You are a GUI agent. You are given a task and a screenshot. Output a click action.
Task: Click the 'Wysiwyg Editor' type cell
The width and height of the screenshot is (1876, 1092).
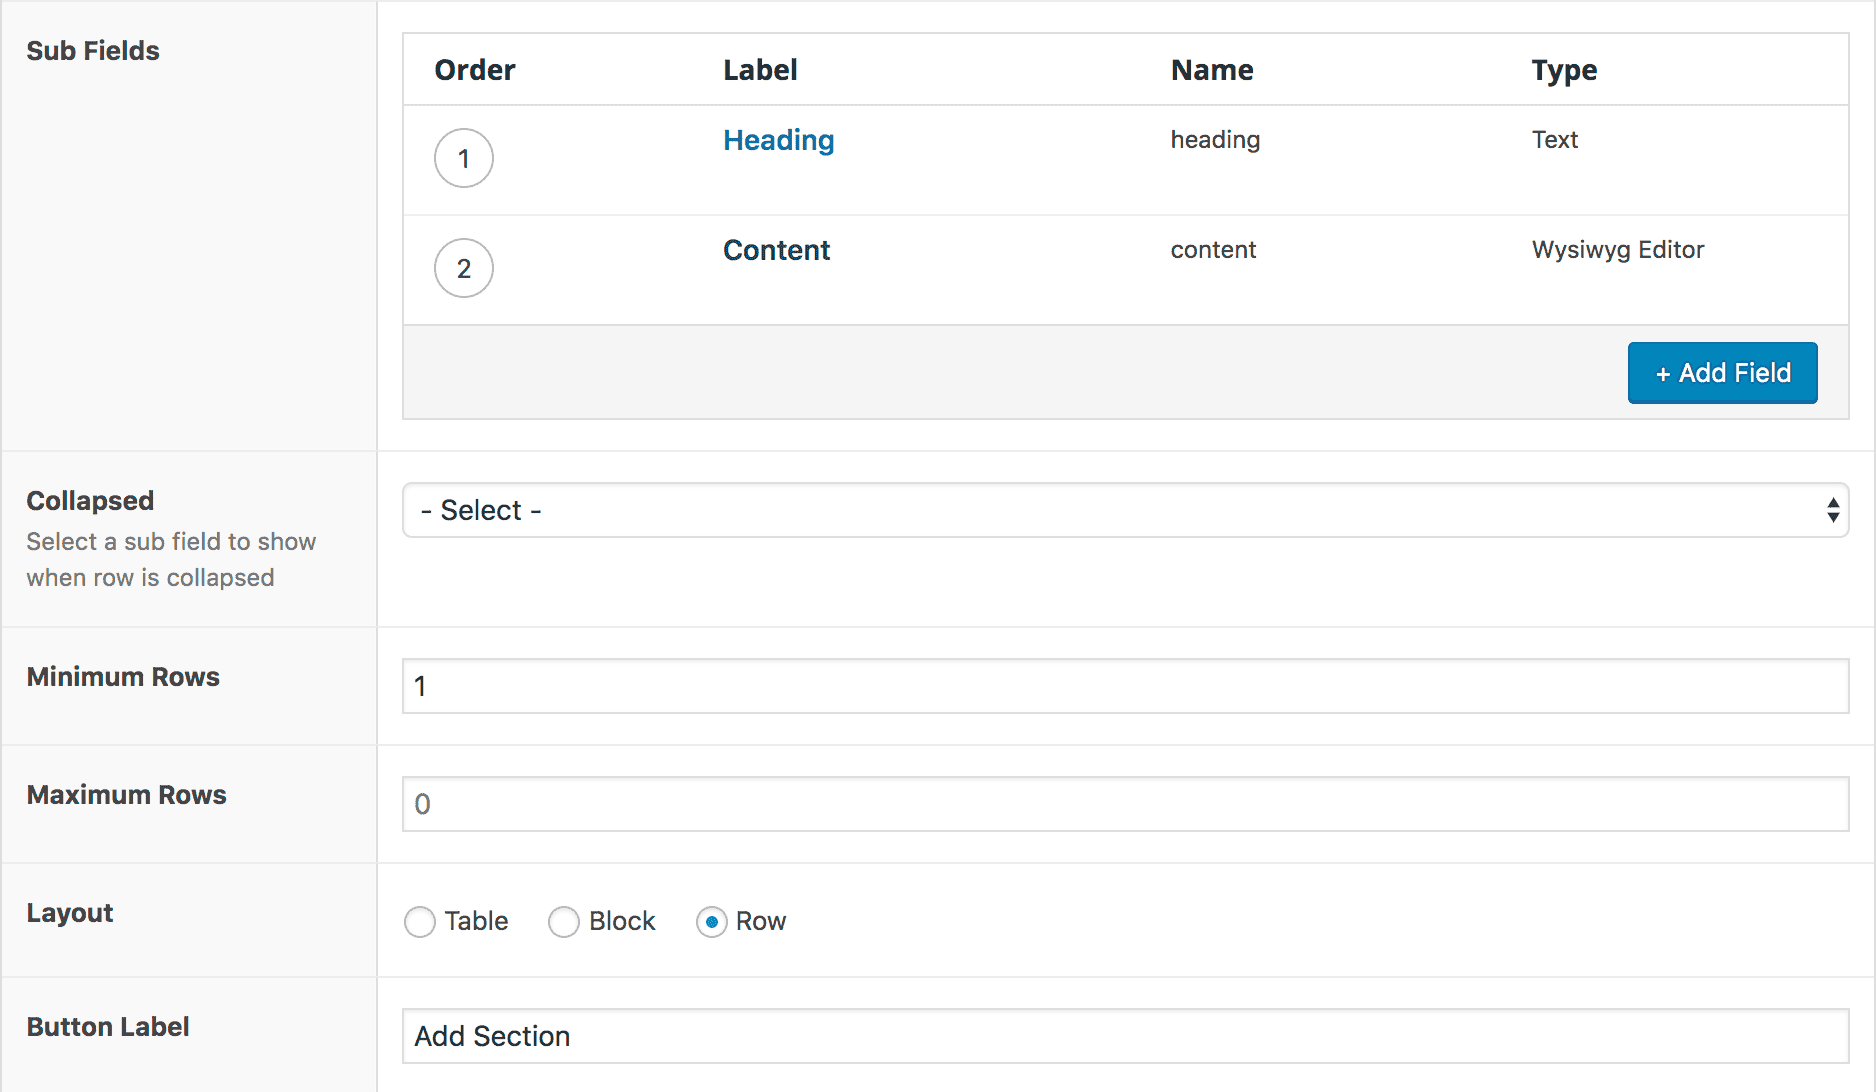pos(1618,250)
